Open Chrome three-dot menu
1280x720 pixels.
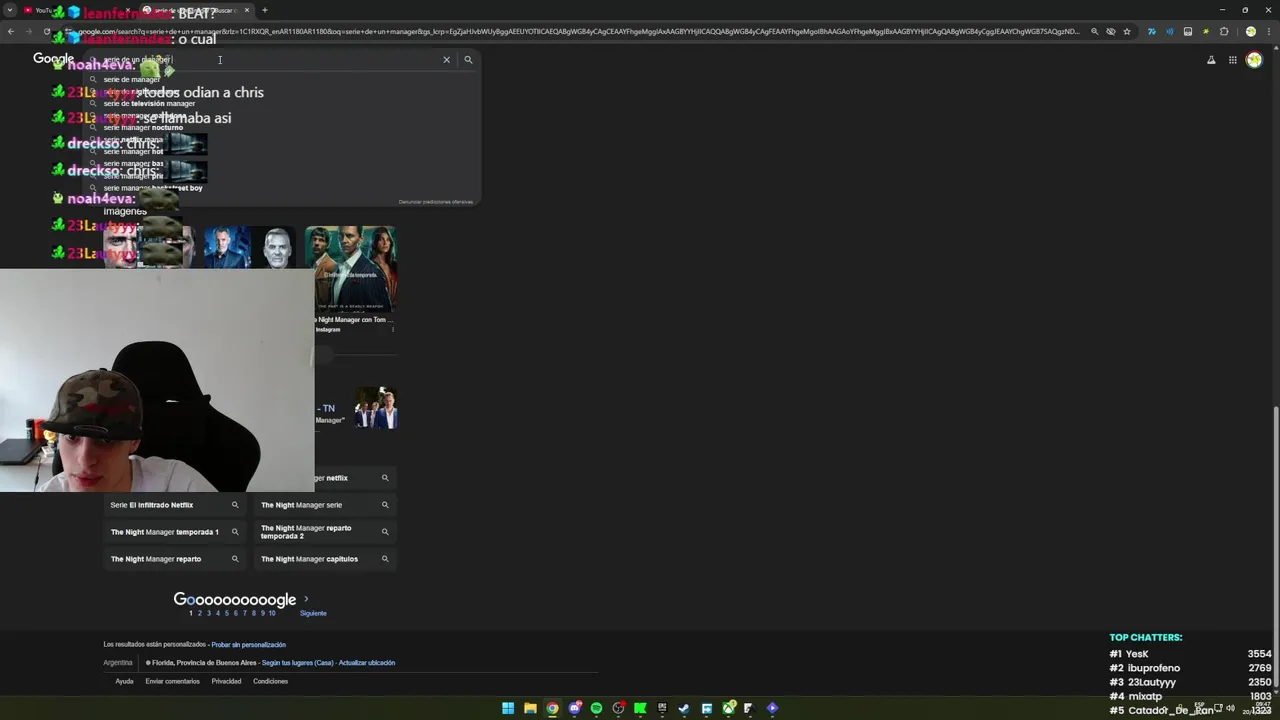1268,32
